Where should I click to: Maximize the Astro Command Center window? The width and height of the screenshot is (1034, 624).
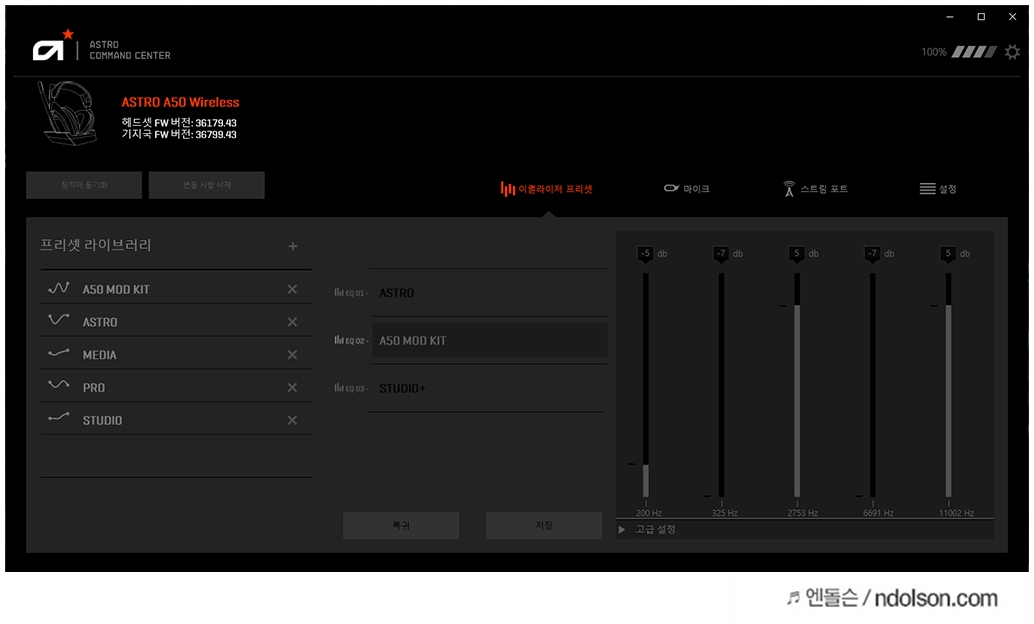pos(981,16)
